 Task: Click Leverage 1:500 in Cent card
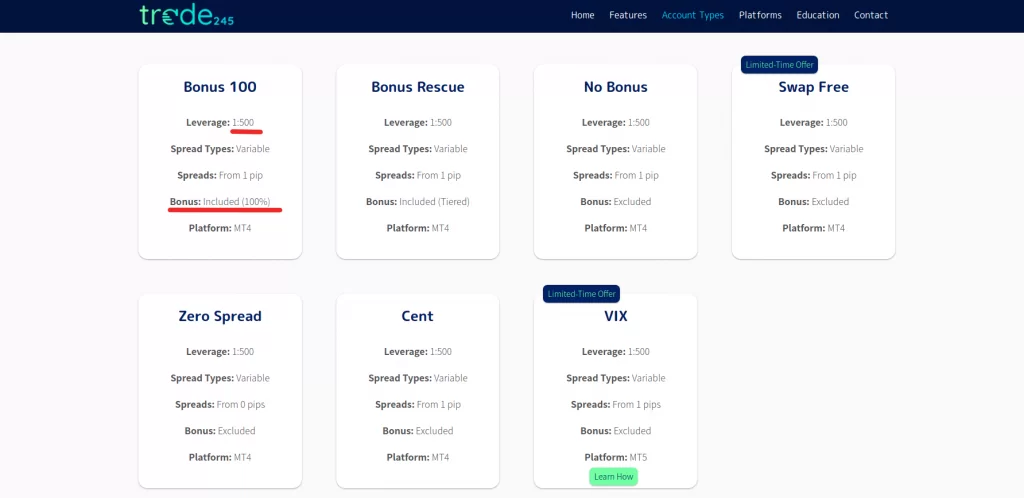pos(418,352)
